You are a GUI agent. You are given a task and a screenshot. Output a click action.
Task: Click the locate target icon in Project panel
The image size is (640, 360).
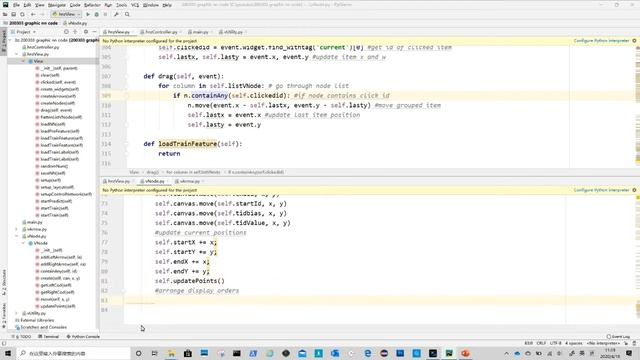point(66,32)
